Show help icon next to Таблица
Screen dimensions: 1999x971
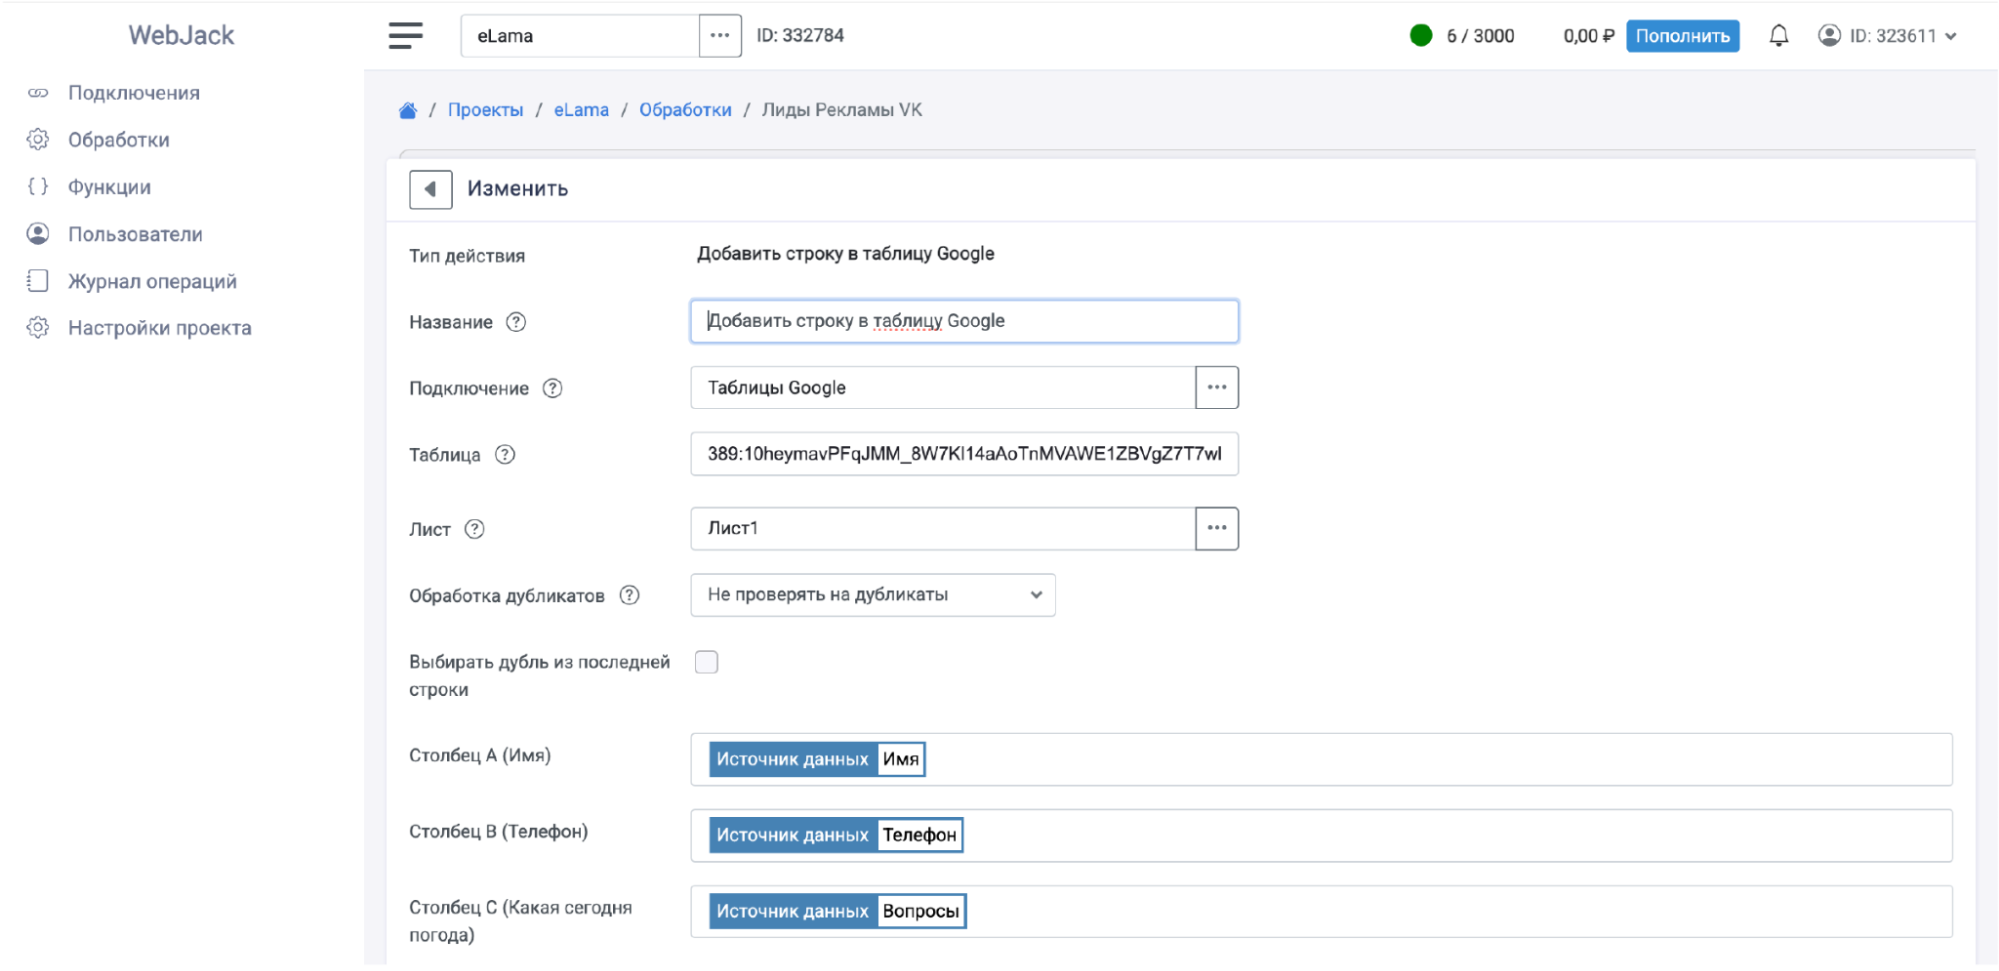click(x=505, y=455)
